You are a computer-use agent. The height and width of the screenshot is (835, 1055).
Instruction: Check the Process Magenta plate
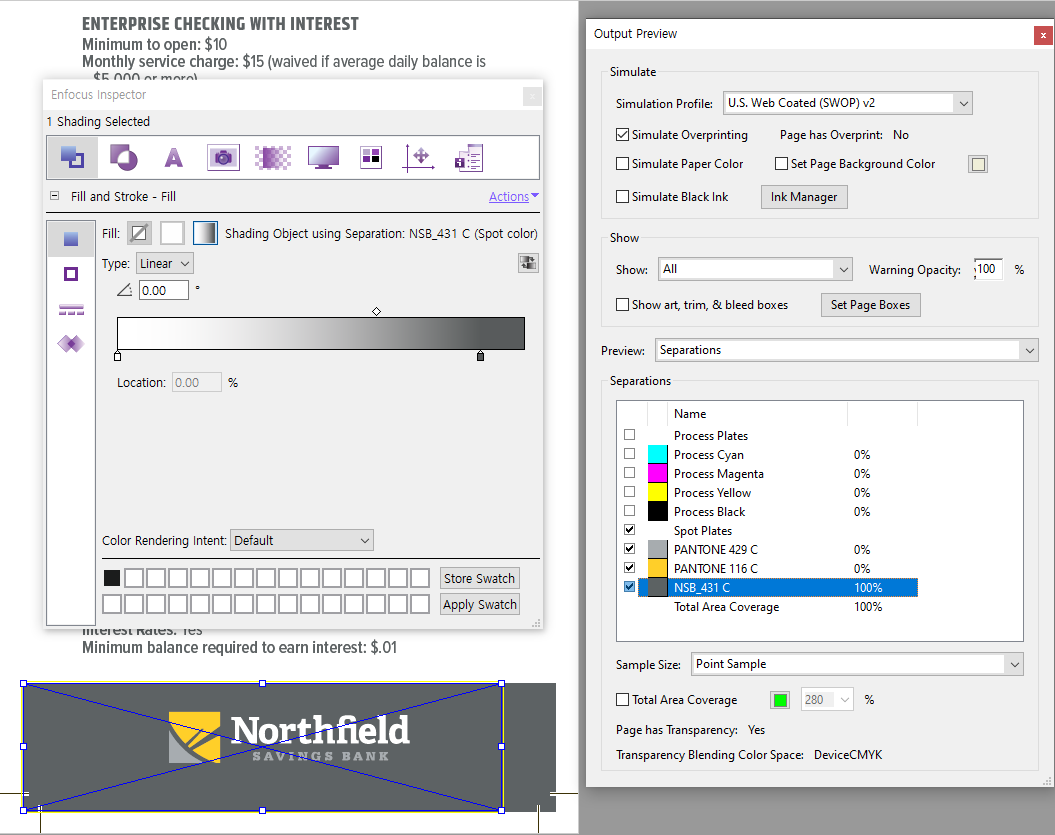(x=630, y=473)
